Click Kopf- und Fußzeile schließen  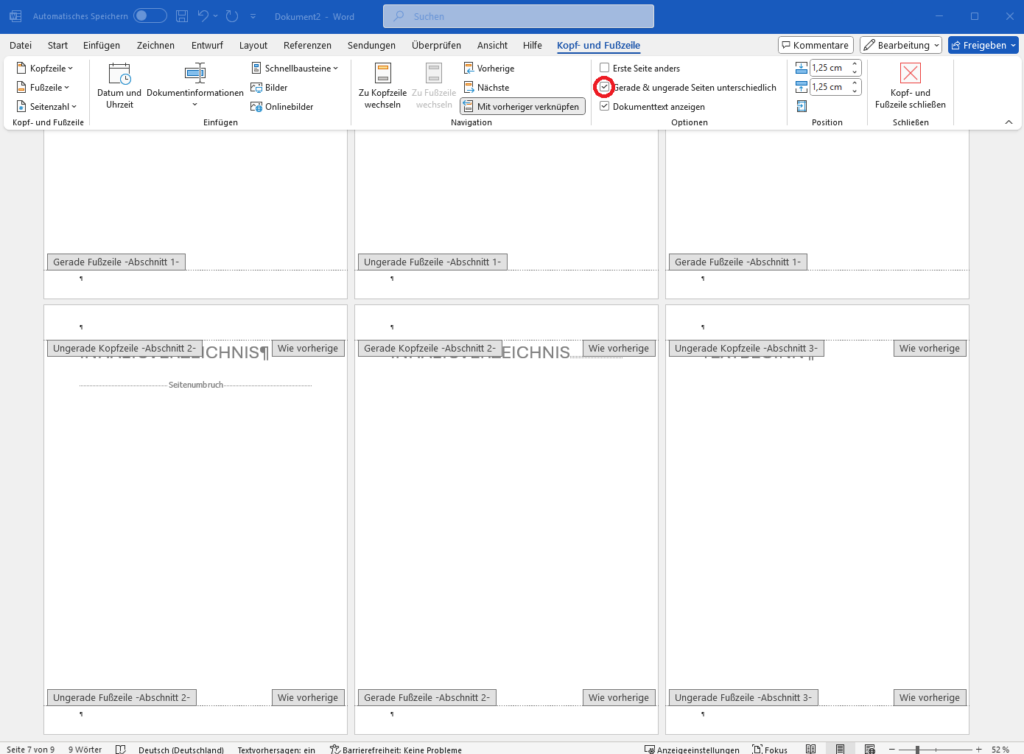[x=910, y=86]
